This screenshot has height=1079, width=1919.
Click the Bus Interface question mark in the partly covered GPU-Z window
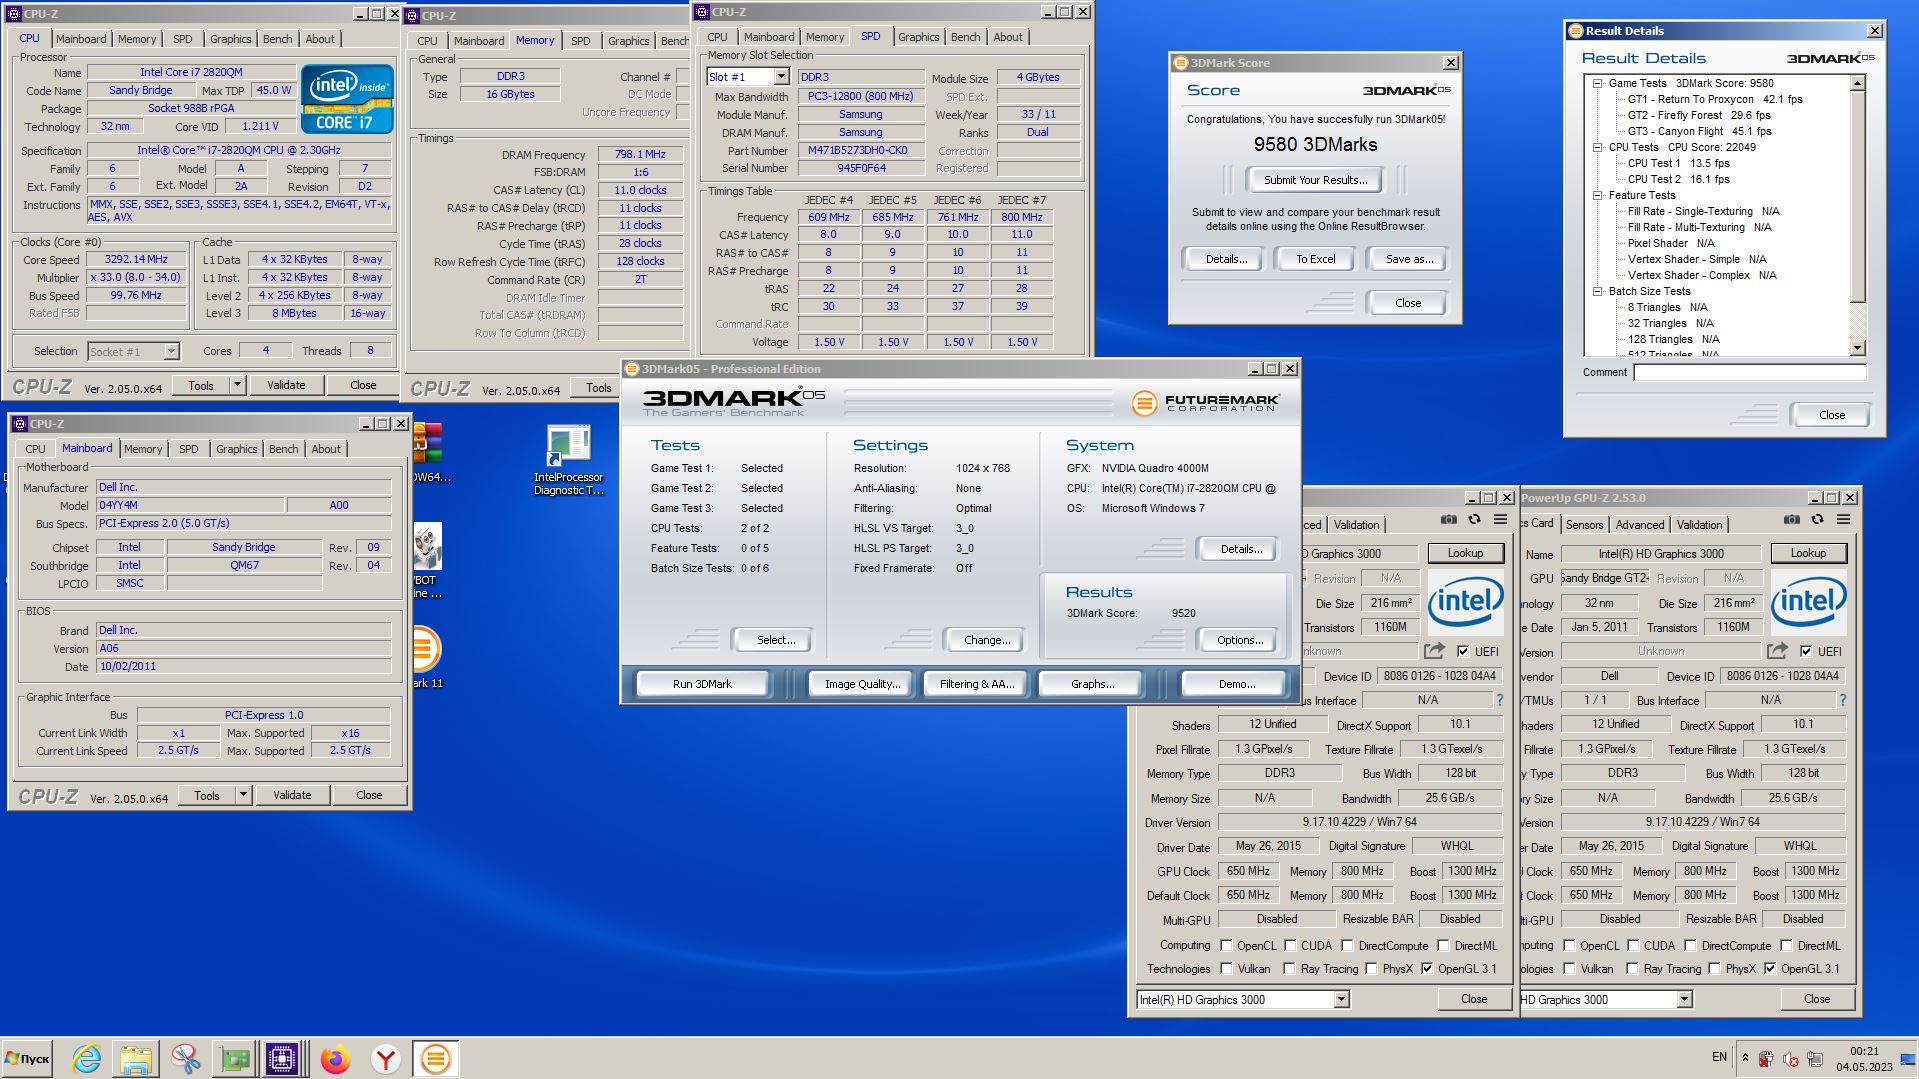tap(1500, 700)
